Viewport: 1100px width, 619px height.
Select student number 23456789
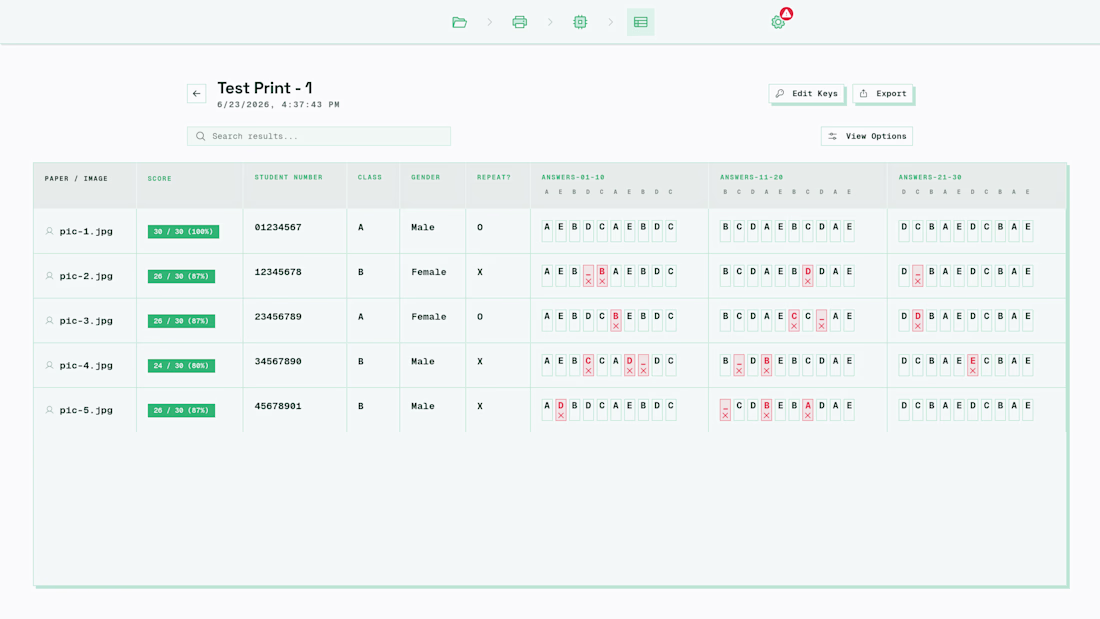[x=278, y=317]
